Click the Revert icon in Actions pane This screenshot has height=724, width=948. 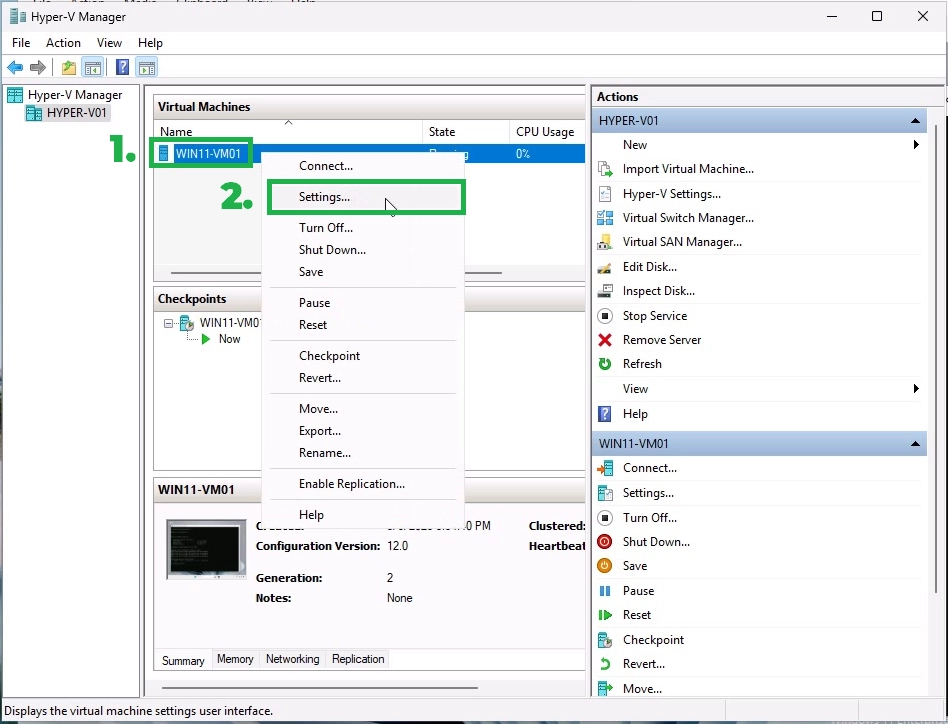(x=605, y=664)
